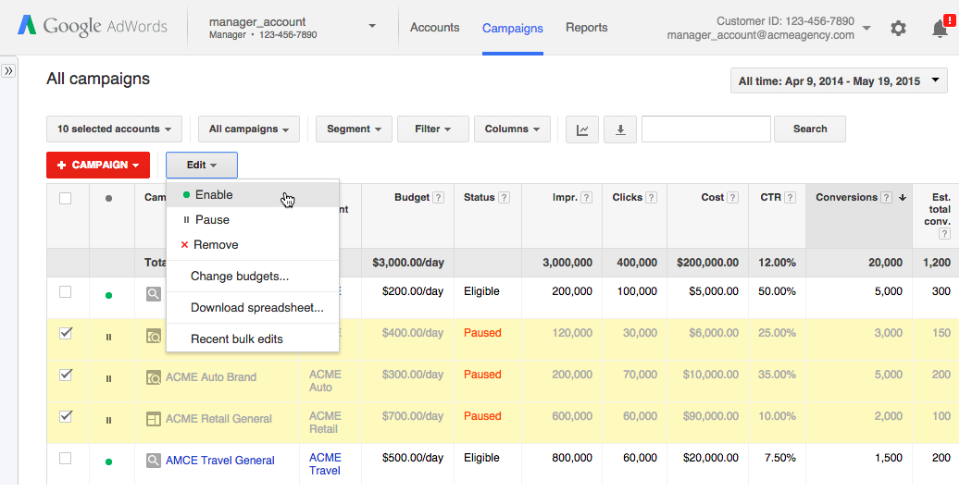This screenshot has height=486, width=959.
Task: Open the ACME Auto Brand campaign link
Action: (x=211, y=377)
